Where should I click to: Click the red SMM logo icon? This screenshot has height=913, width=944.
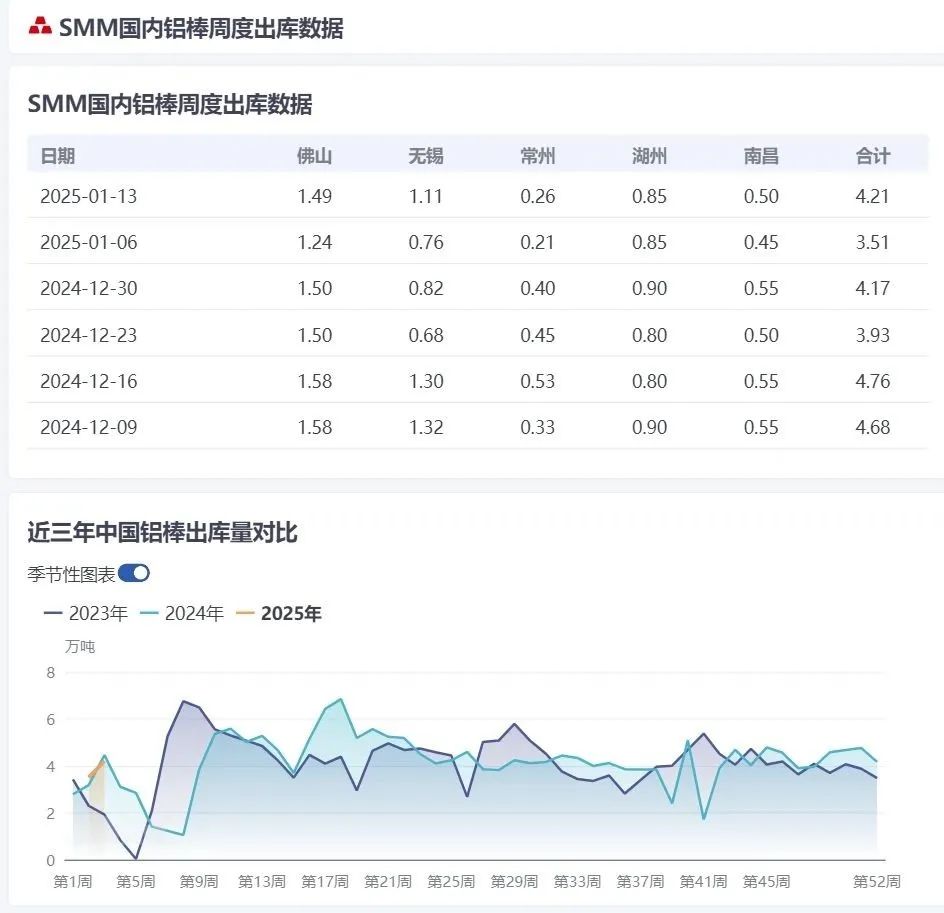point(40,26)
